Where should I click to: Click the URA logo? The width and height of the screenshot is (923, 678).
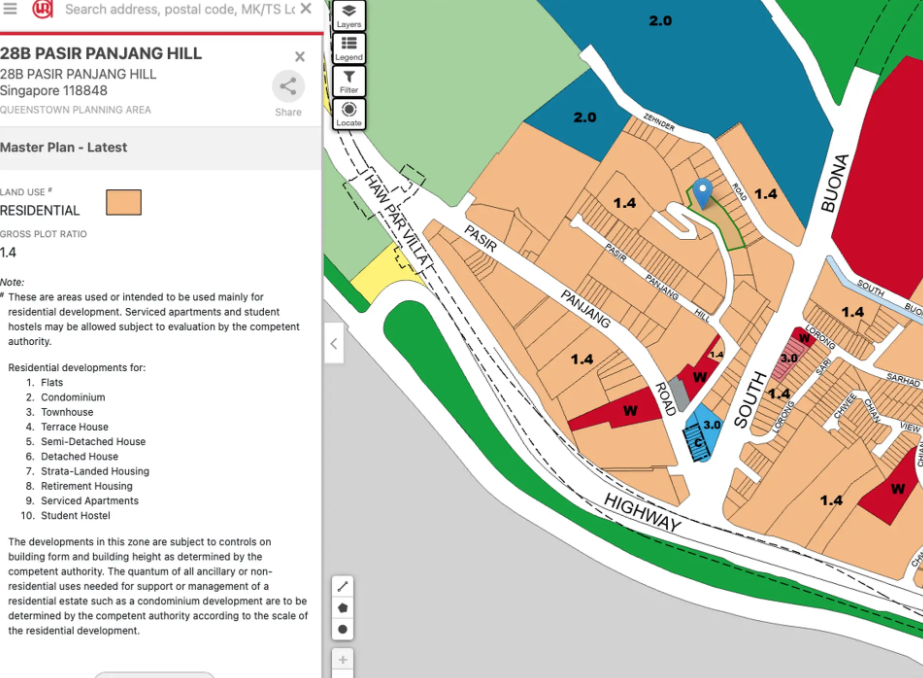click(42, 9)
